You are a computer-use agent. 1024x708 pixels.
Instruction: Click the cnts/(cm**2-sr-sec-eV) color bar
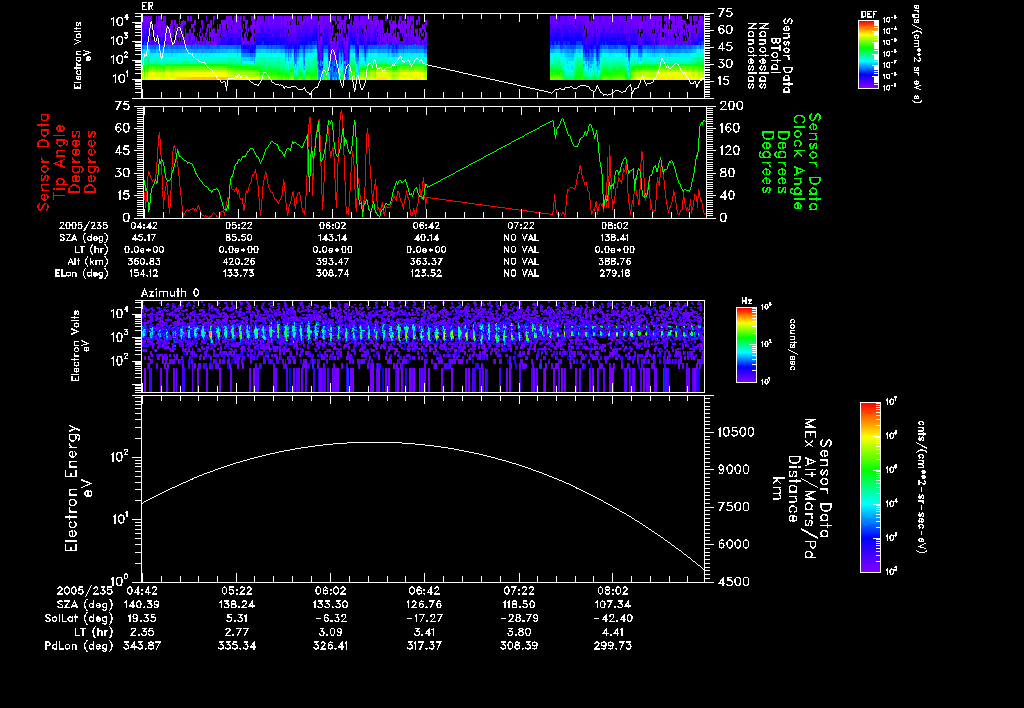(x=871, y=487)
